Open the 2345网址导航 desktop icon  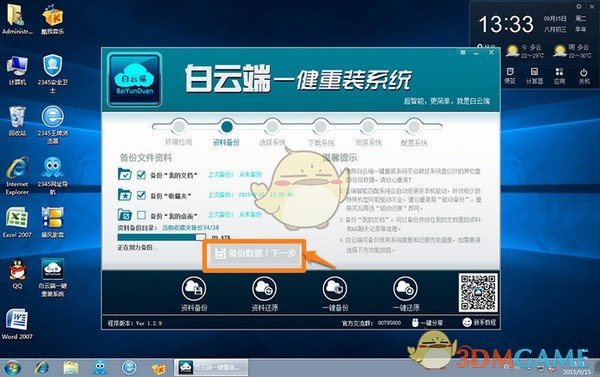(x=52, y=175)
